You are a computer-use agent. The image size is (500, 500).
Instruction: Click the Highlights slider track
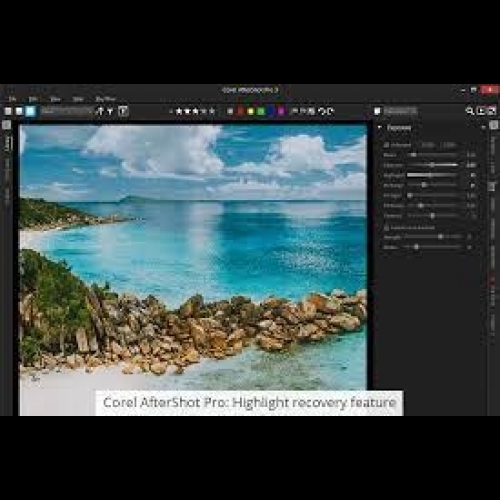[432, 175]
